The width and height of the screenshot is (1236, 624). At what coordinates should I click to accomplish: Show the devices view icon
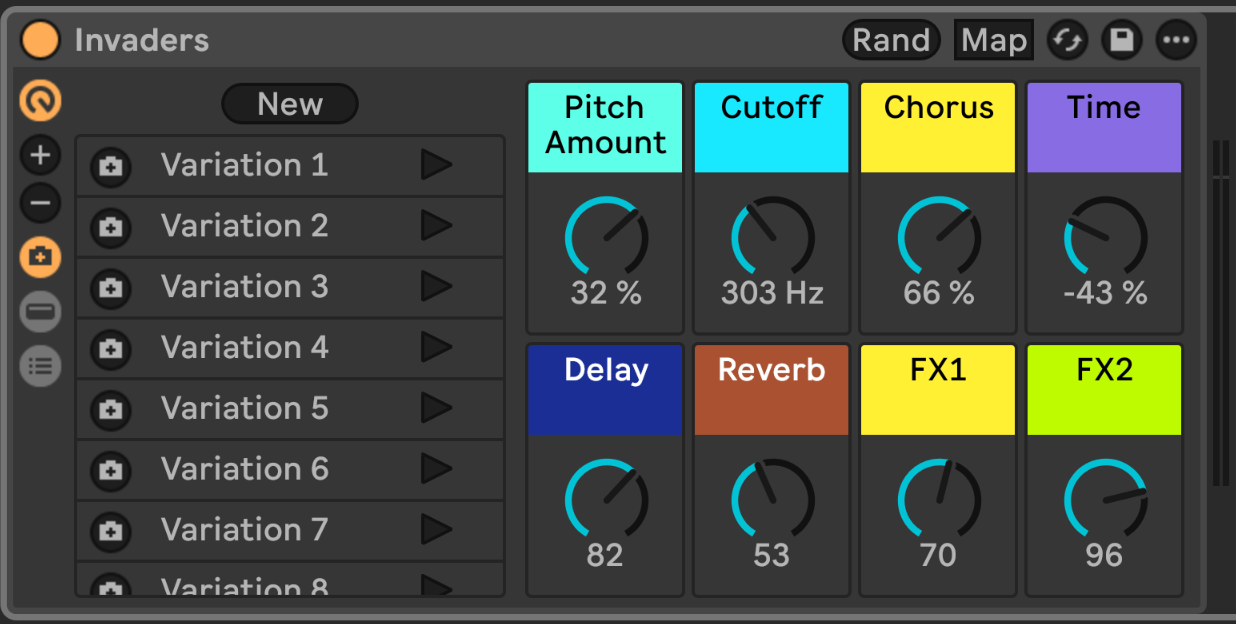[x=41, y=366]
